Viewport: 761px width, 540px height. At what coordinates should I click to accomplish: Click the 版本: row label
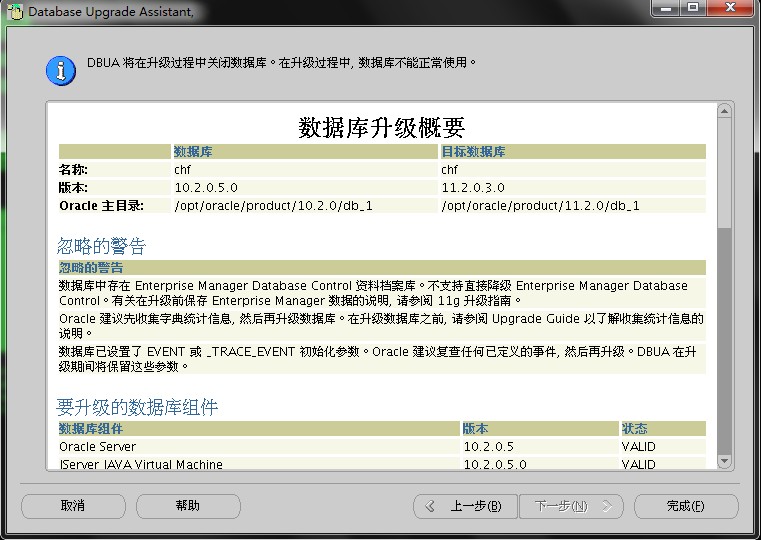[x=73, y=188]
